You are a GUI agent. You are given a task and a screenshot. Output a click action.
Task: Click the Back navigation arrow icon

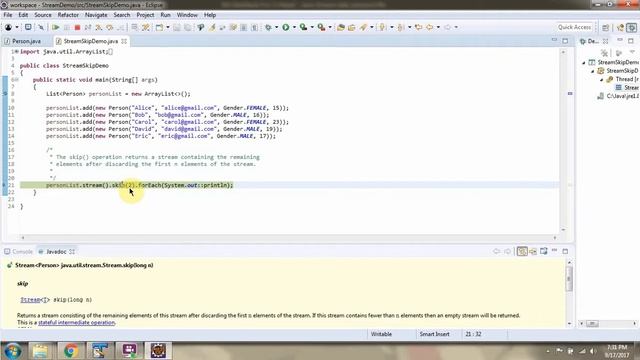click(429, 27)
